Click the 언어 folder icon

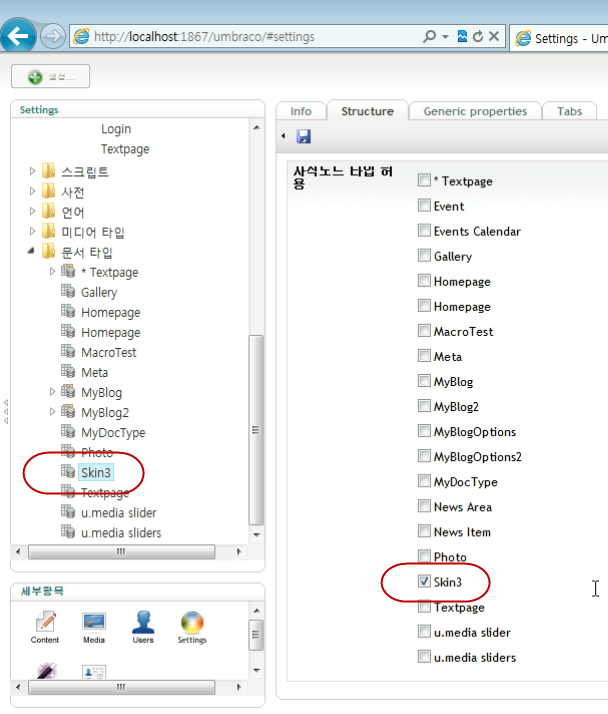(49, 211)
